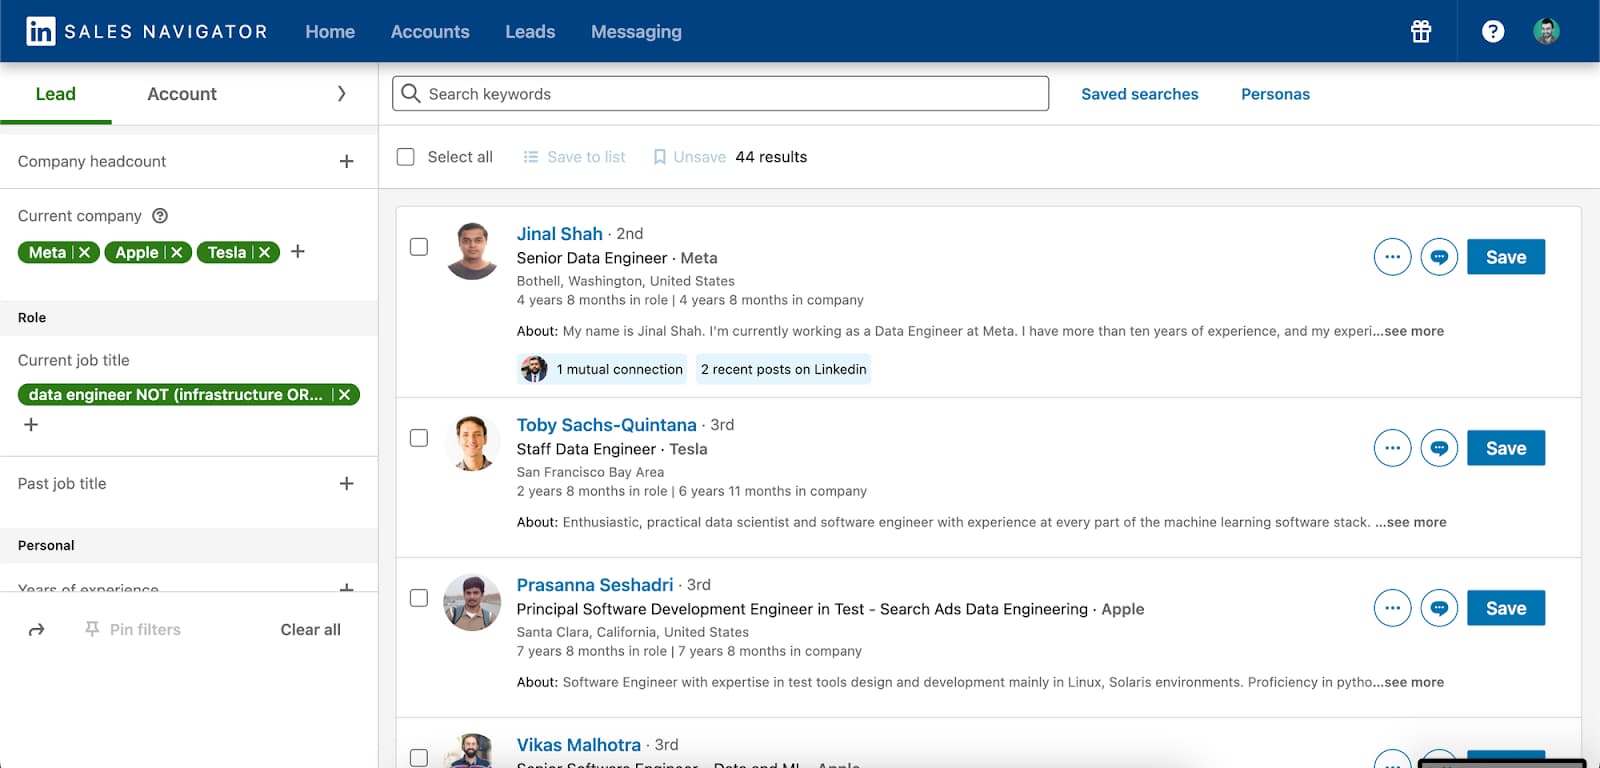Image resolution: width=1600 pixels, height=768 pixels.
Task: Click the share arrow icon beside Pin filters
Action: pos(37,629)
